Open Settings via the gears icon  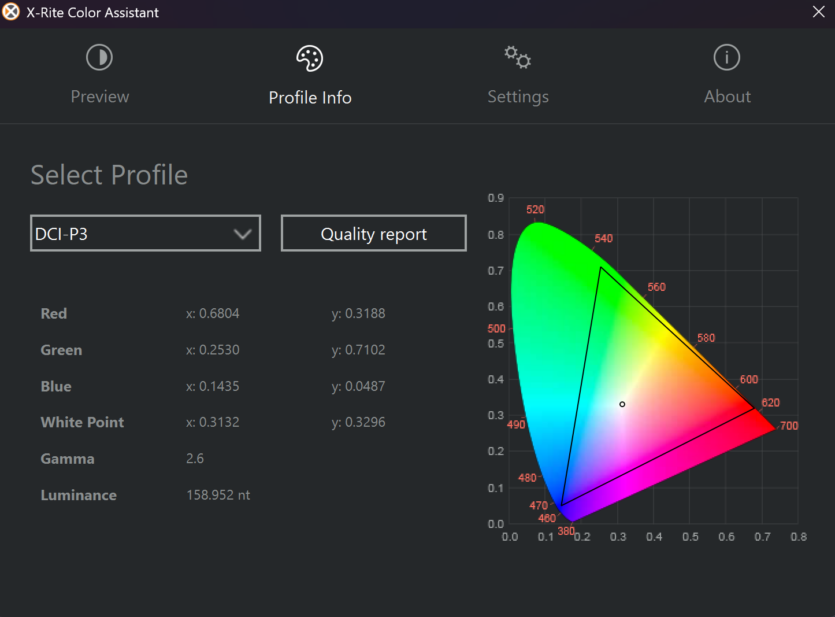click(x=518, y=57)
